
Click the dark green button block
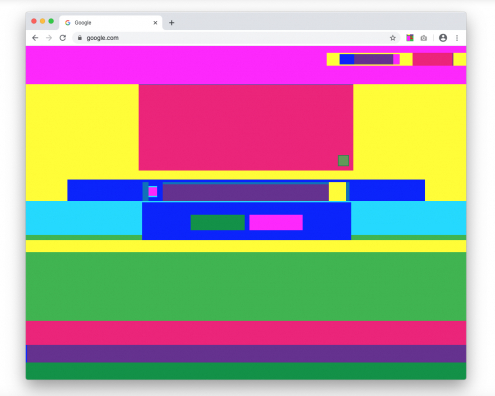(218, 222)
